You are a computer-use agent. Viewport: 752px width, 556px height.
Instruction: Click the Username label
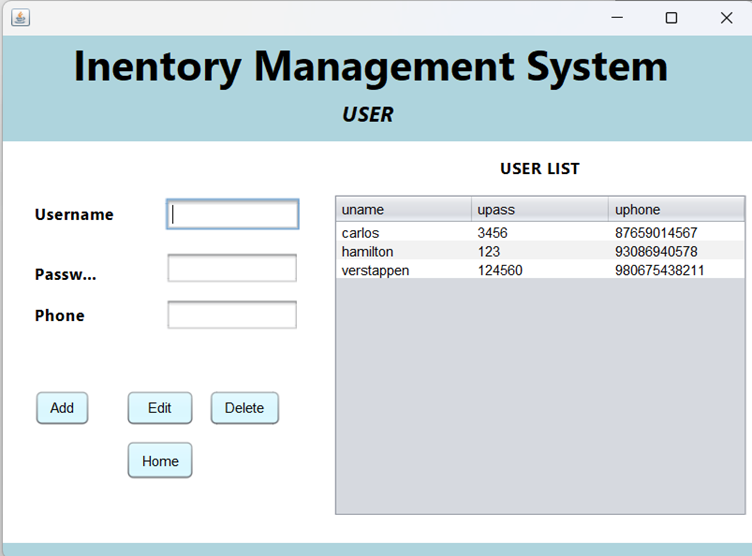(x=74, y=214)
